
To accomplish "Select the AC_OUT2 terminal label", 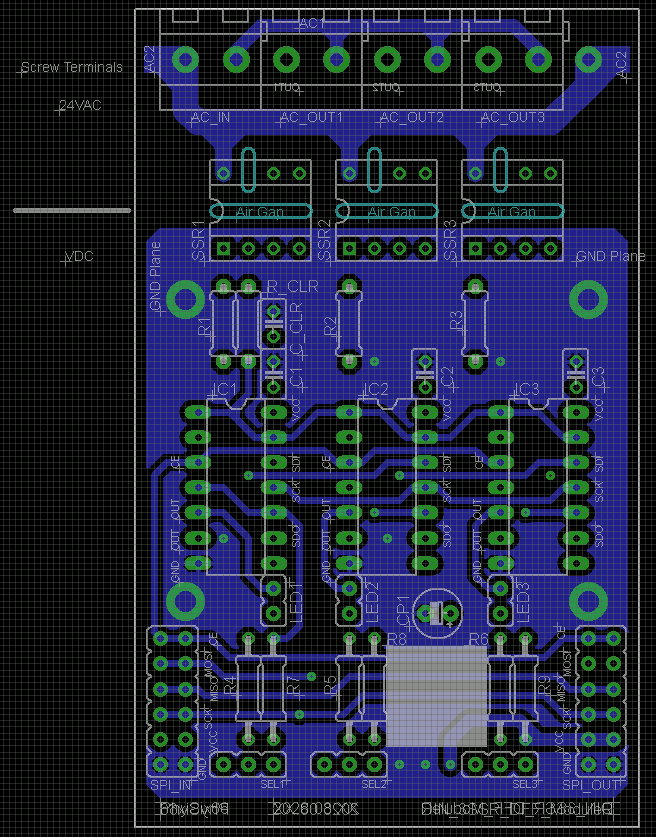I will [412, 117].
